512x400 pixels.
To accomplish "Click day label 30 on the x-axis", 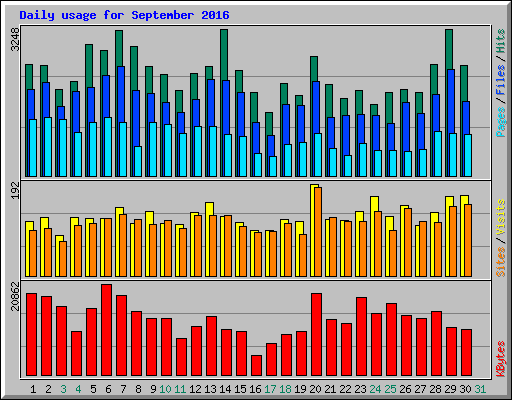I will [x=465, y=389].
